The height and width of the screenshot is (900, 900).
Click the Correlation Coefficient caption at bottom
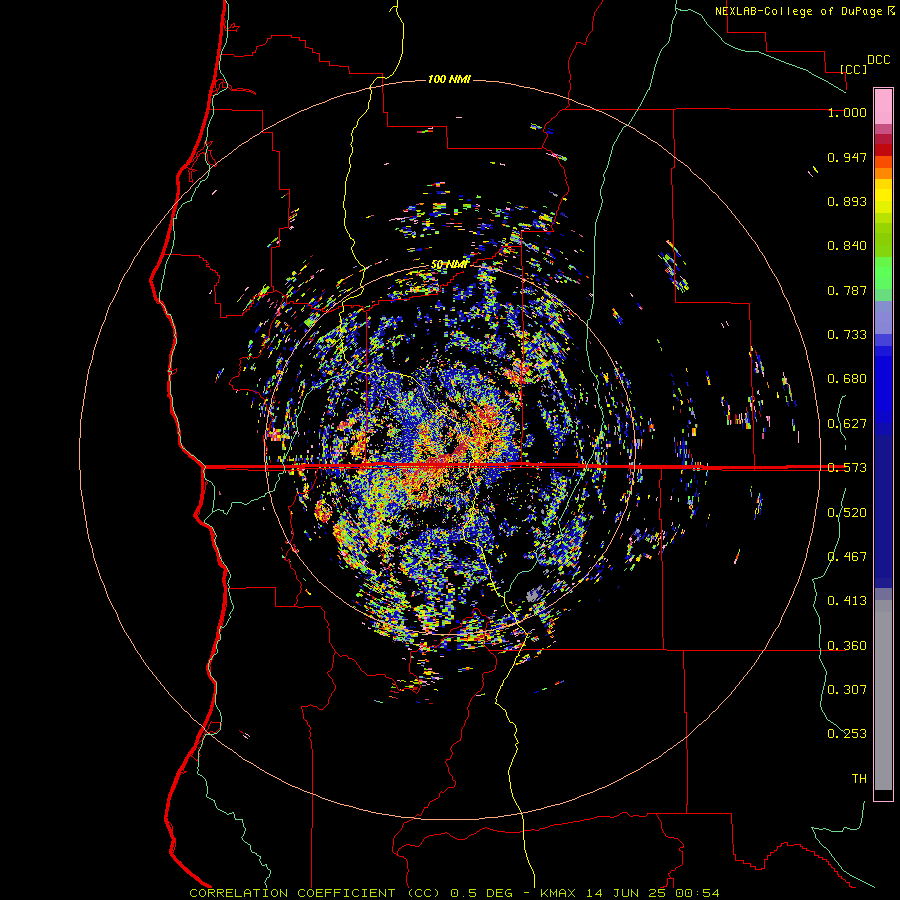pos(454,893)
